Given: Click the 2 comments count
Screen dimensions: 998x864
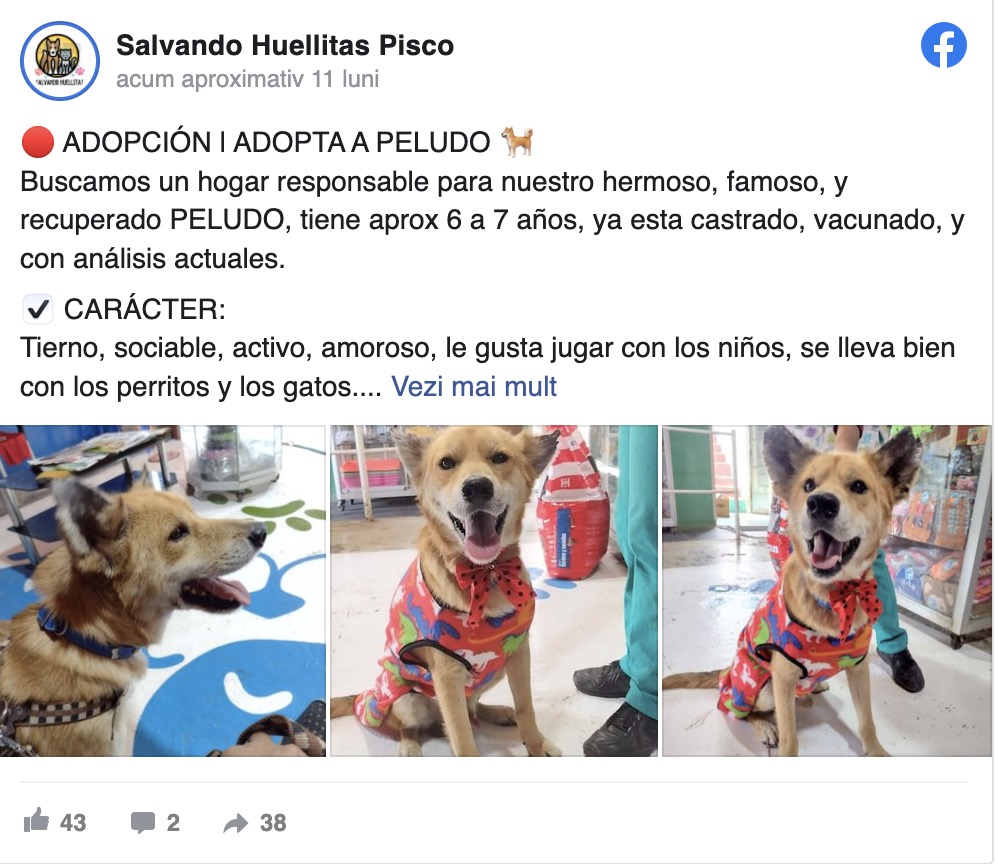Looking at the screenshot, I should pyautogui.click(x=173, y=823).
